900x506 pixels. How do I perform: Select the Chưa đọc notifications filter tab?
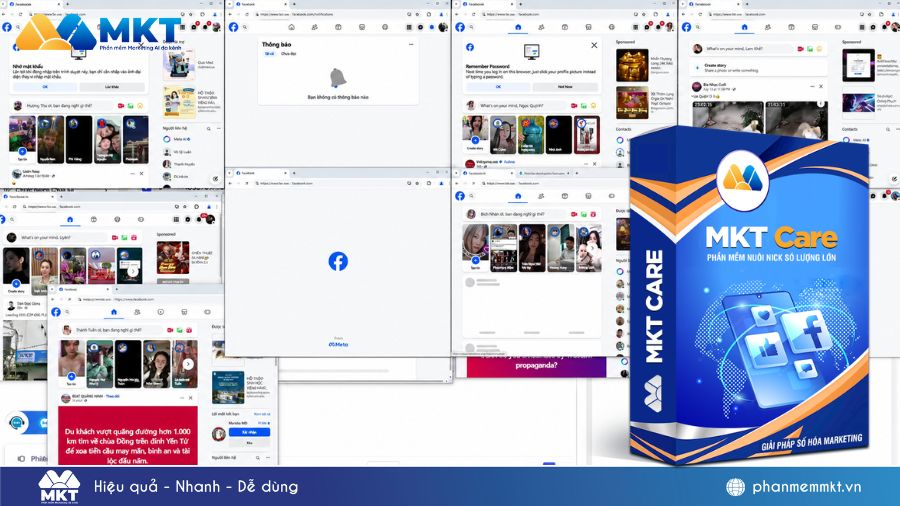[x=288, y=54]
